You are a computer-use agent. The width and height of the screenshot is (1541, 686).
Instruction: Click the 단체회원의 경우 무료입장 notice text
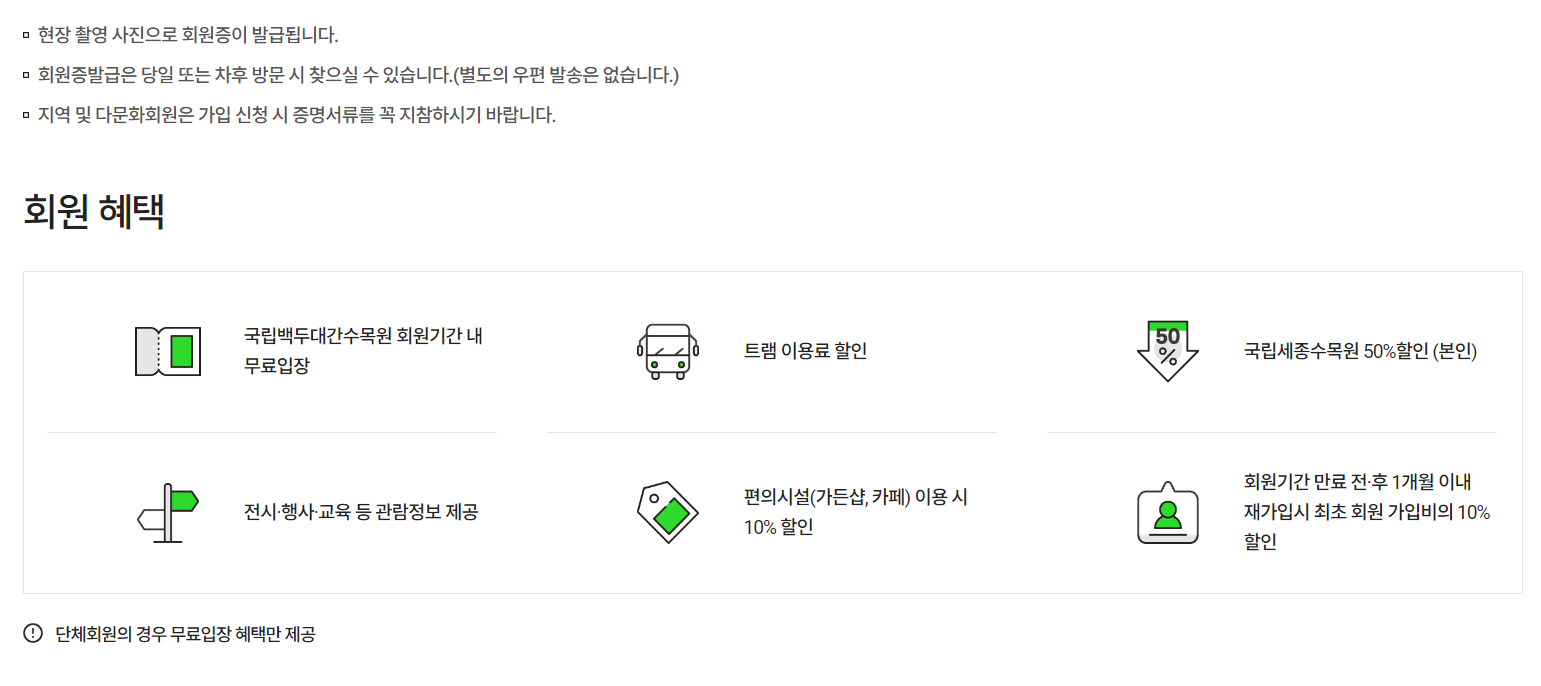185,634
